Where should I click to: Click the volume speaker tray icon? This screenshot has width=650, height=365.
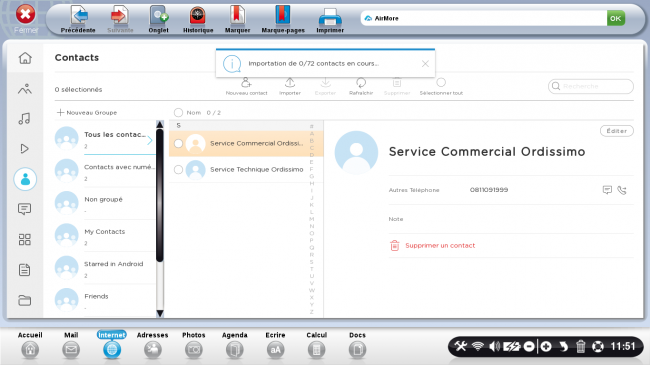(494, 346)
